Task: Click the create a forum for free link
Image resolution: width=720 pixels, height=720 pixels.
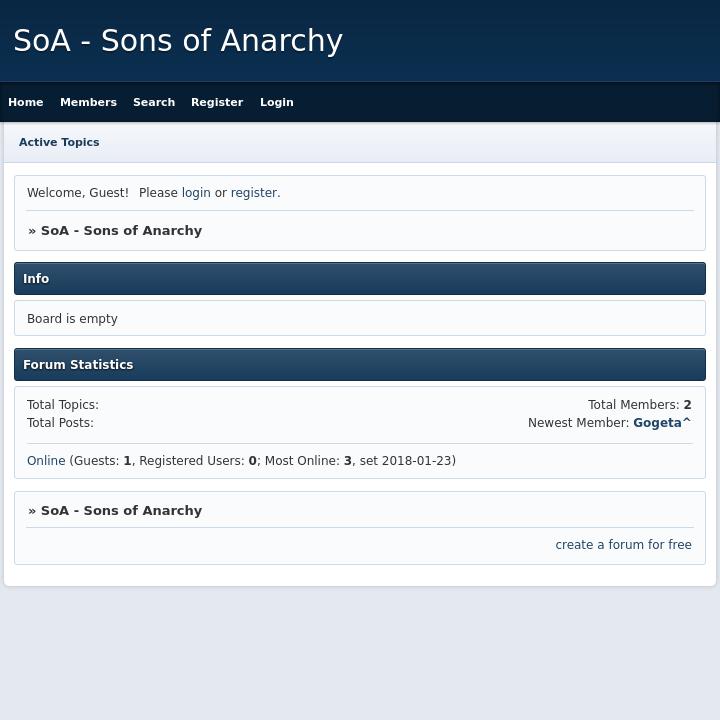Action: [x=623, y=545]
